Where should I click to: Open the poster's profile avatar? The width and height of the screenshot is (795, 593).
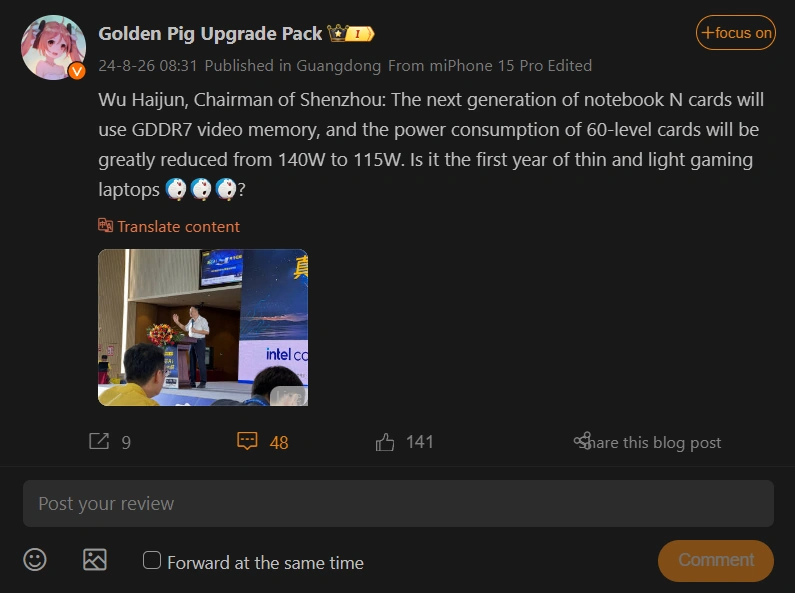(x=53, y=46)
